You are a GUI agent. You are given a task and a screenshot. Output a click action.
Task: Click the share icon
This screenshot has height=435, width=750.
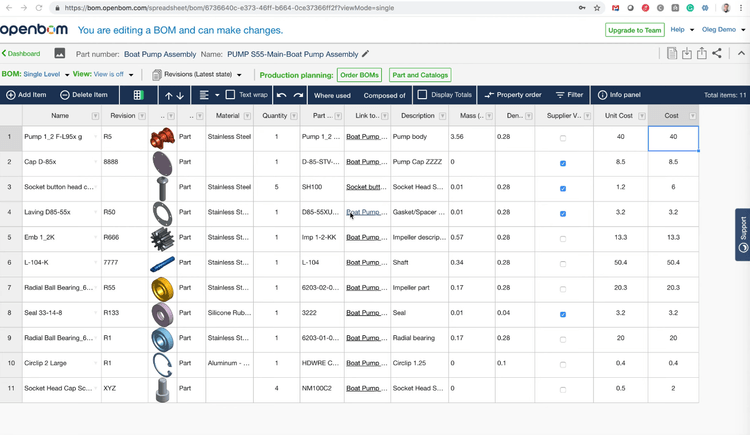coord(717,53)
